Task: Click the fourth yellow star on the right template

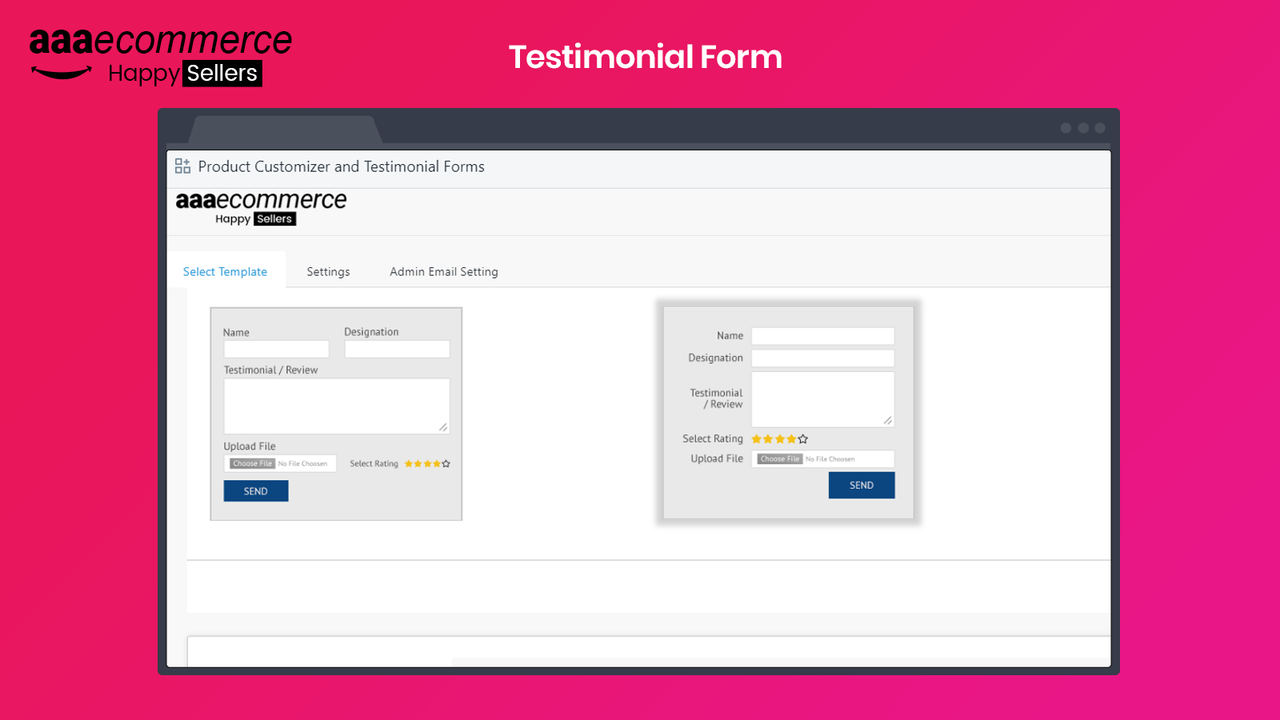Action: point(791,438)
